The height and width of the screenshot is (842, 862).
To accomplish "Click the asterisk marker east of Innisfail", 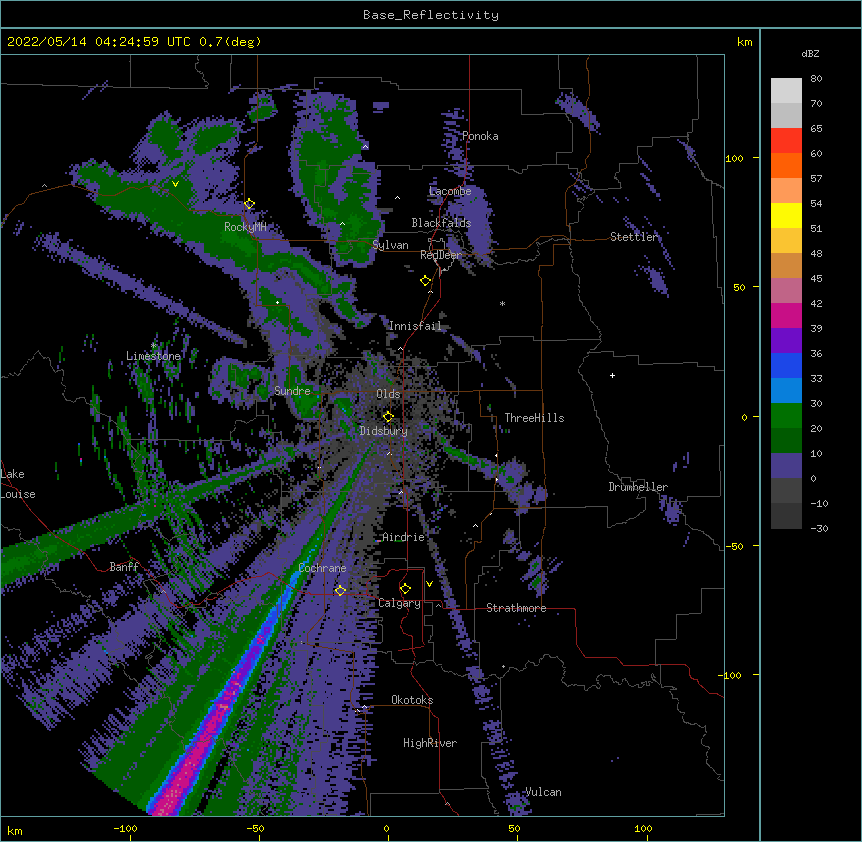I will [502, 303].
